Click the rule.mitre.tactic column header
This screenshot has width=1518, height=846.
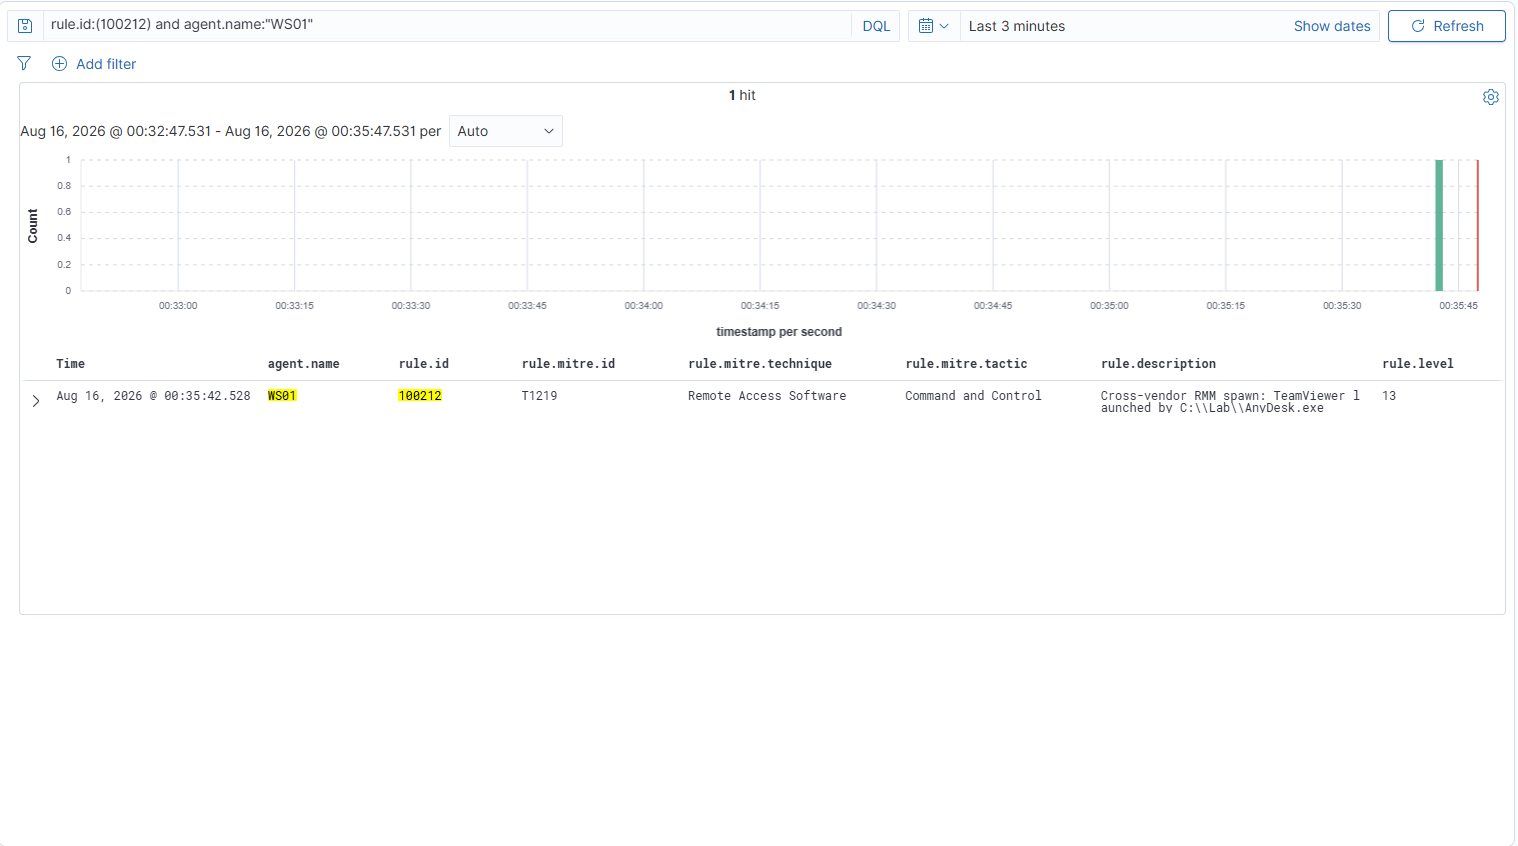(966, 364)
